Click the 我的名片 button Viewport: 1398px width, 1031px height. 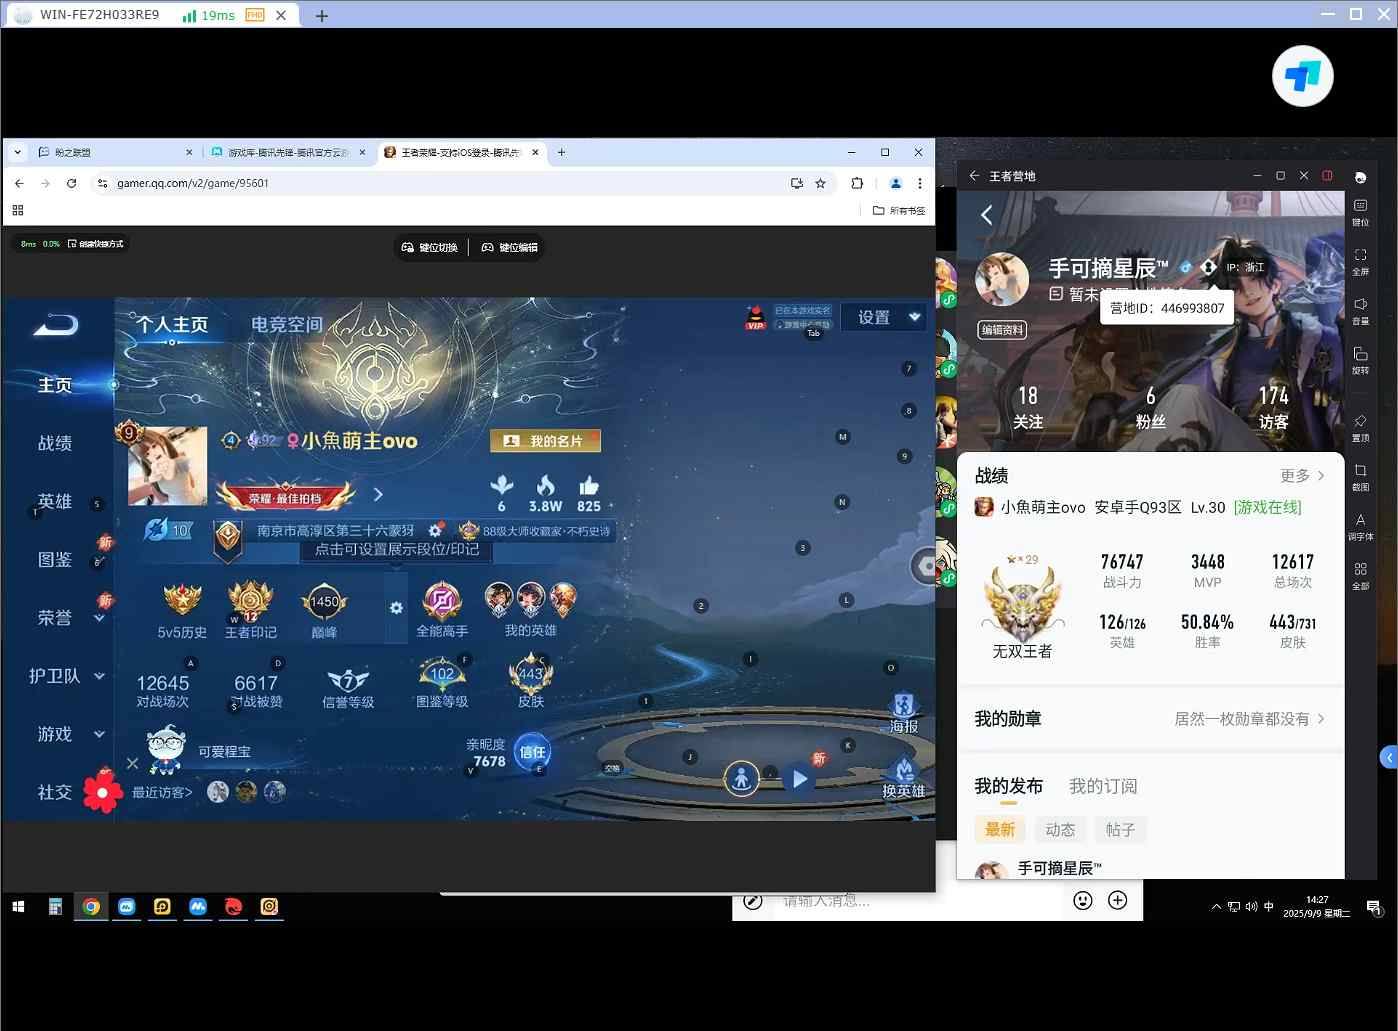point(545,441)
